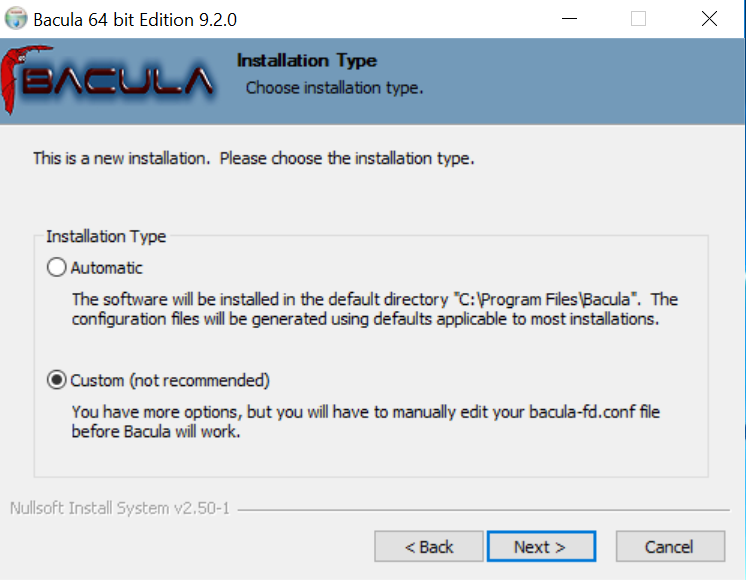Click the window title 'Bacula 64 bit Edition 9.2.0'
The width and height of the screenshot is (746, 580).
pos(135,20)
